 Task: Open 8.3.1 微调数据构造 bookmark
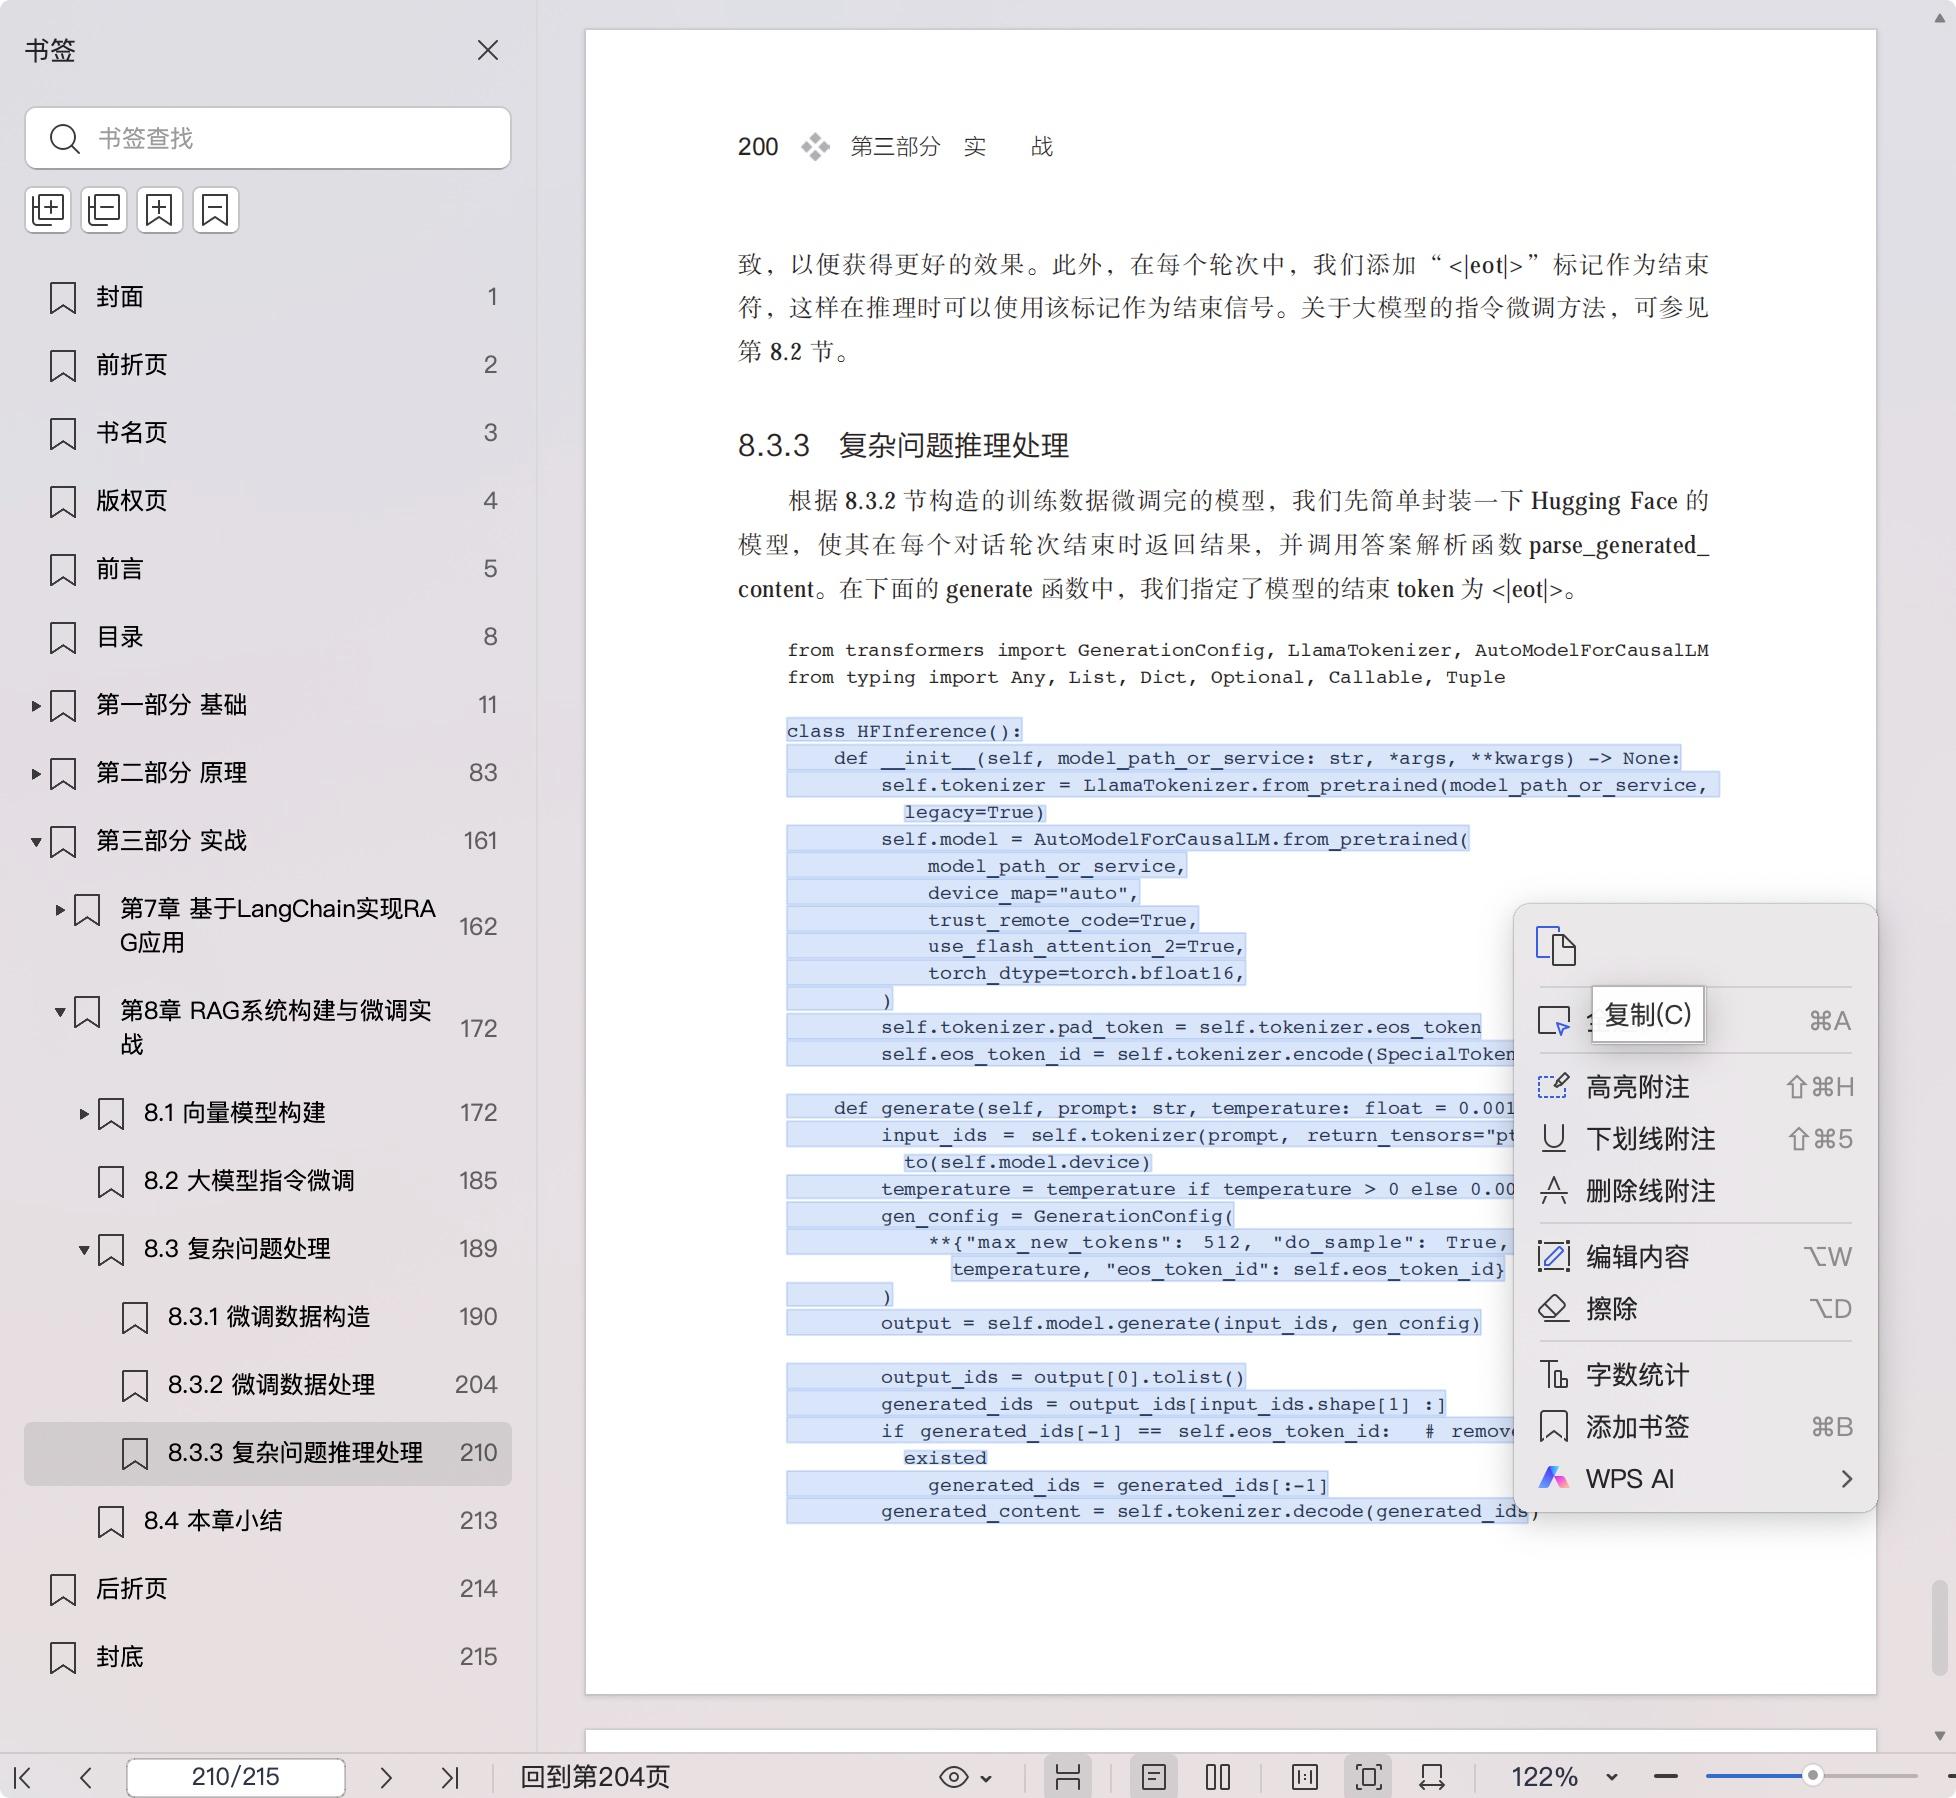pyautogui.click(x=268, y=1317)
